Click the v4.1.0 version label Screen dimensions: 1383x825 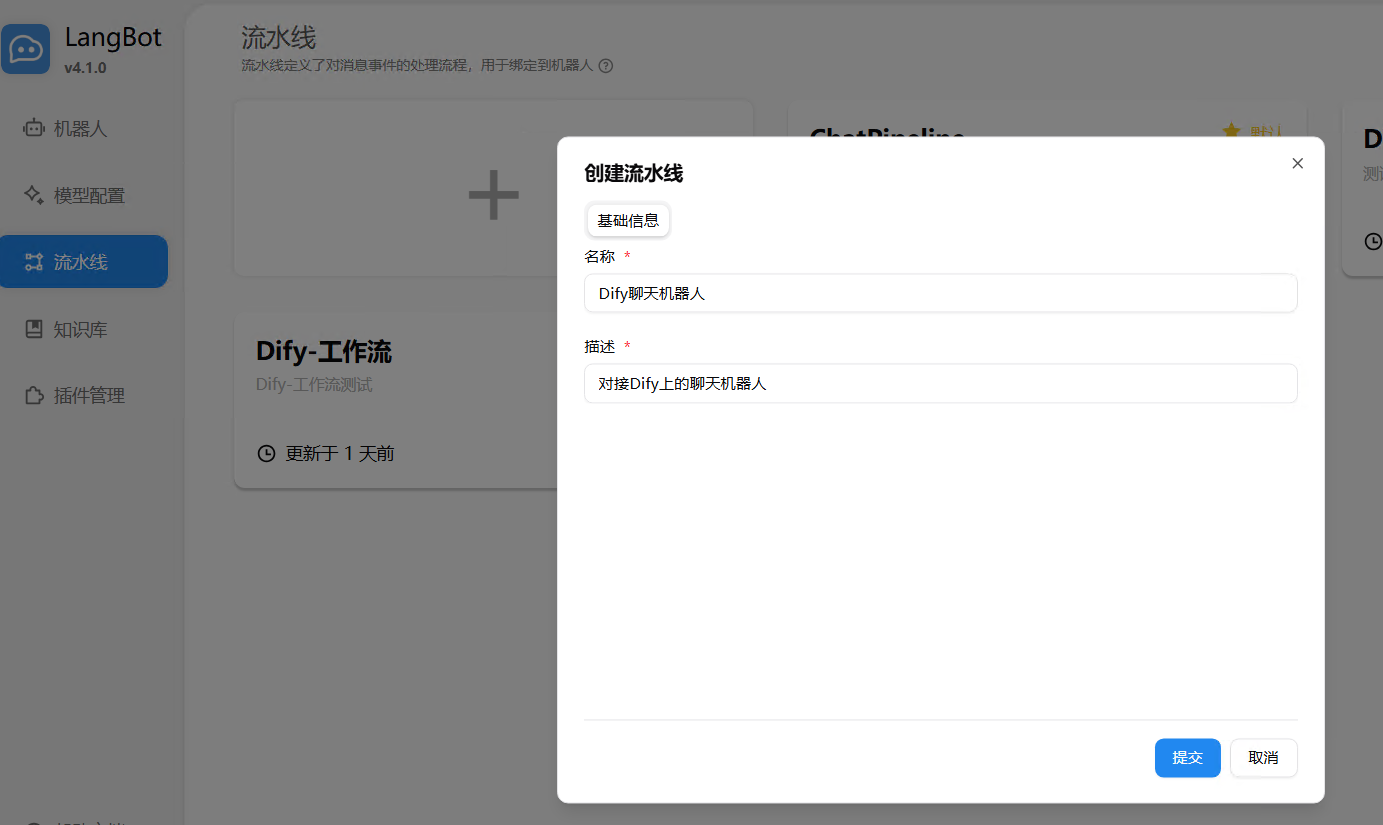(85, 69)
